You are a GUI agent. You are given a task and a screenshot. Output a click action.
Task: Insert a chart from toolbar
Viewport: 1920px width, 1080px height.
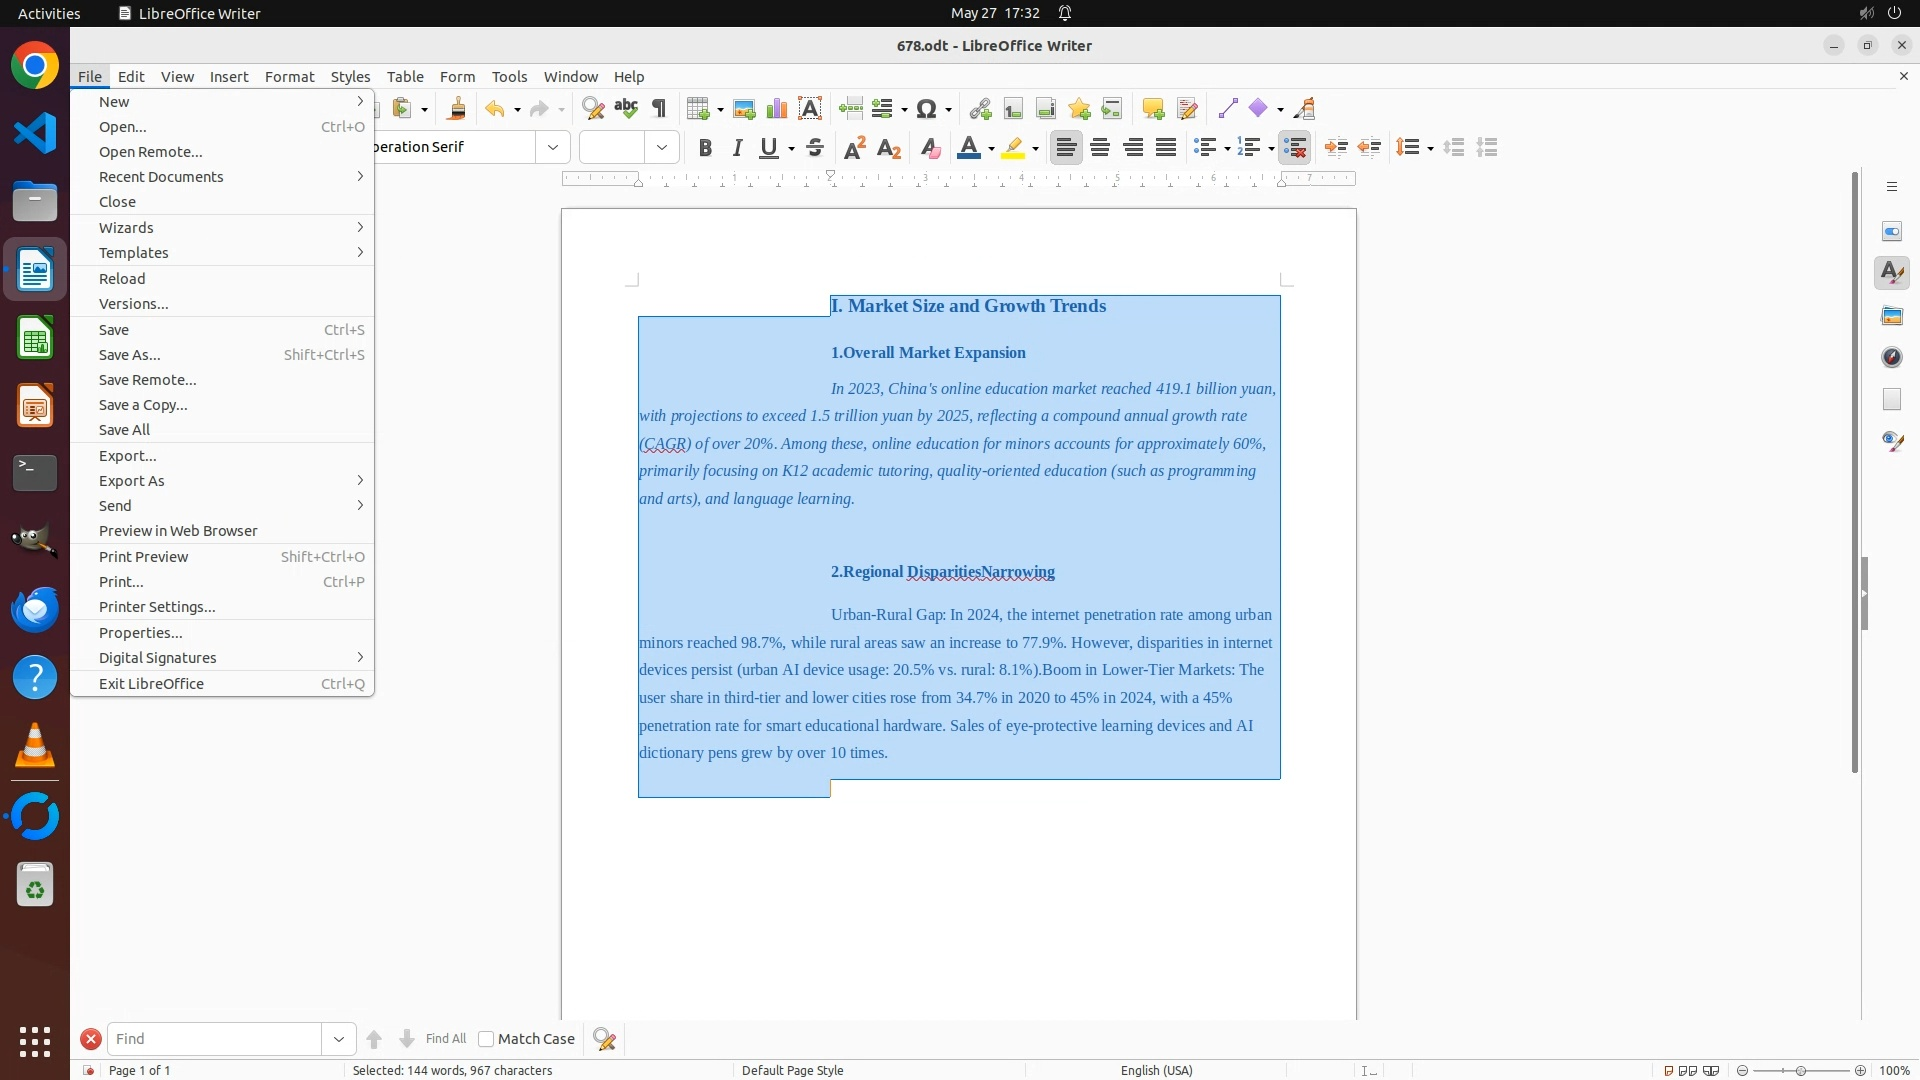point(777,109)
